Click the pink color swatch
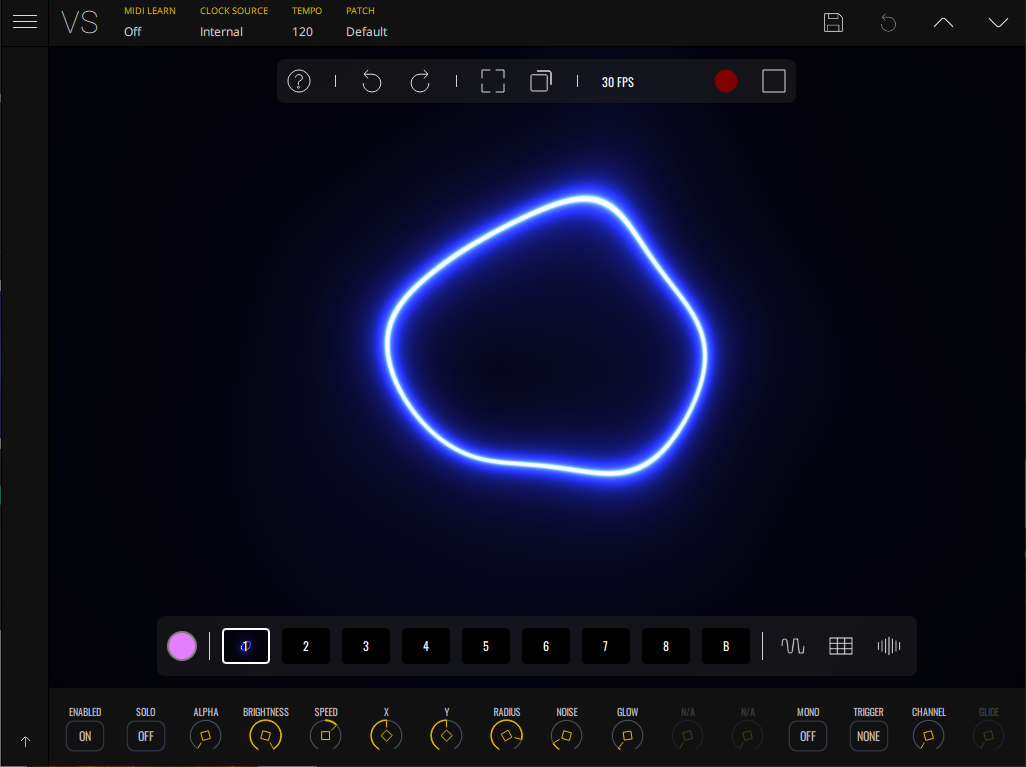 pos(182,646)
